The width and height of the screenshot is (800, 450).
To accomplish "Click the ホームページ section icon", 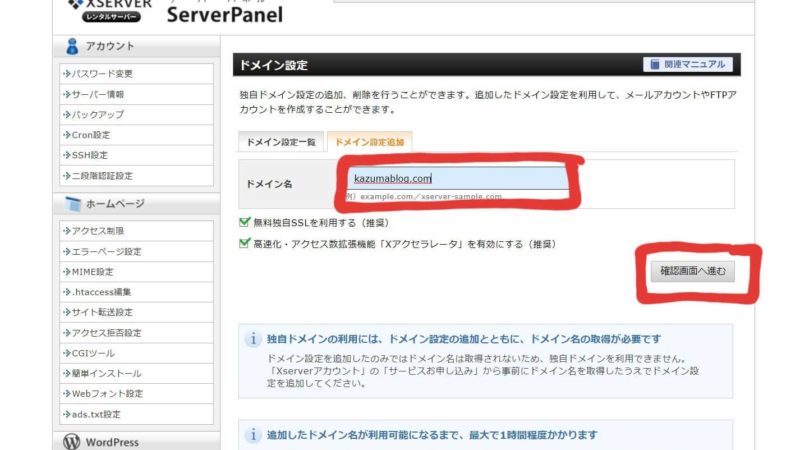I will pos(73,204).
